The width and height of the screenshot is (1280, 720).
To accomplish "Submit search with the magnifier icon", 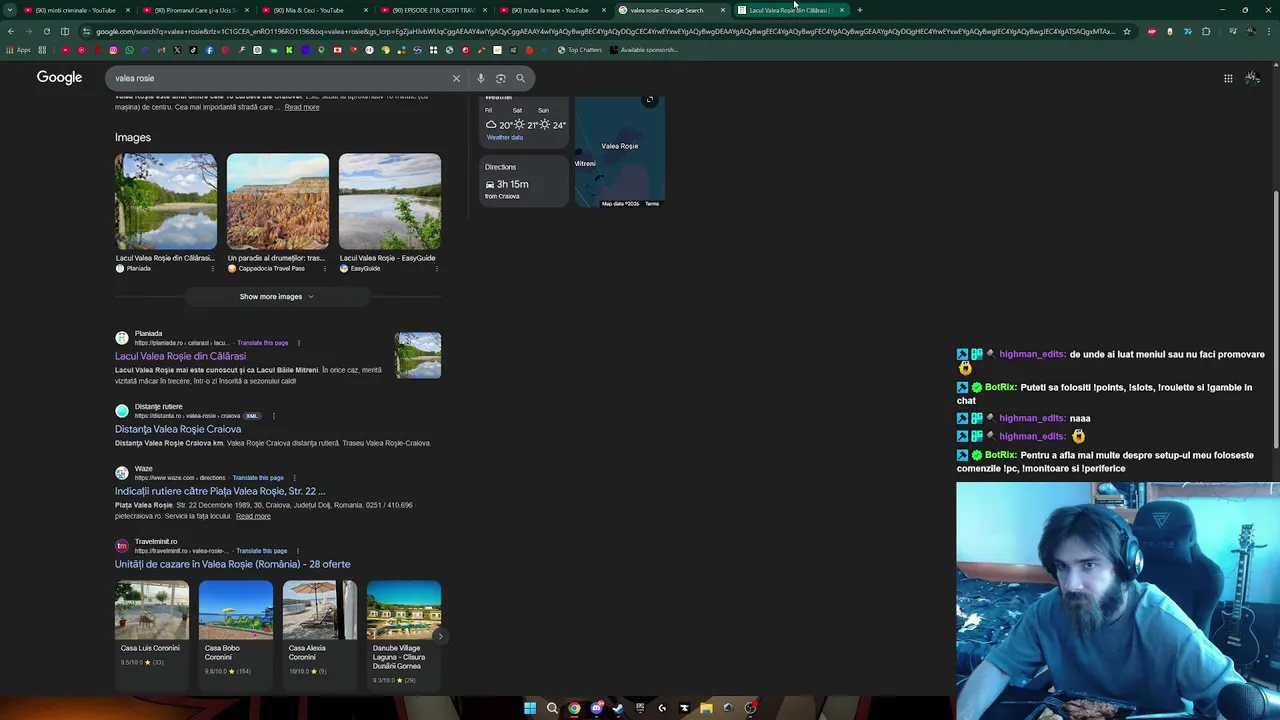I will click(x=520, y=78).
